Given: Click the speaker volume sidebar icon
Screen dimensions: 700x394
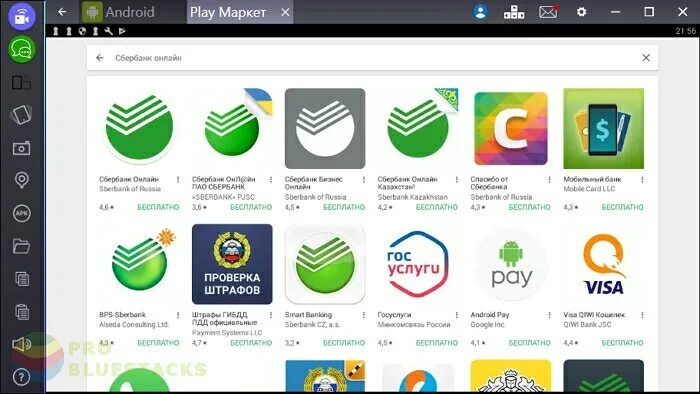Looking at the screenshot, I should pyautogui.click(x=21, y=344).
